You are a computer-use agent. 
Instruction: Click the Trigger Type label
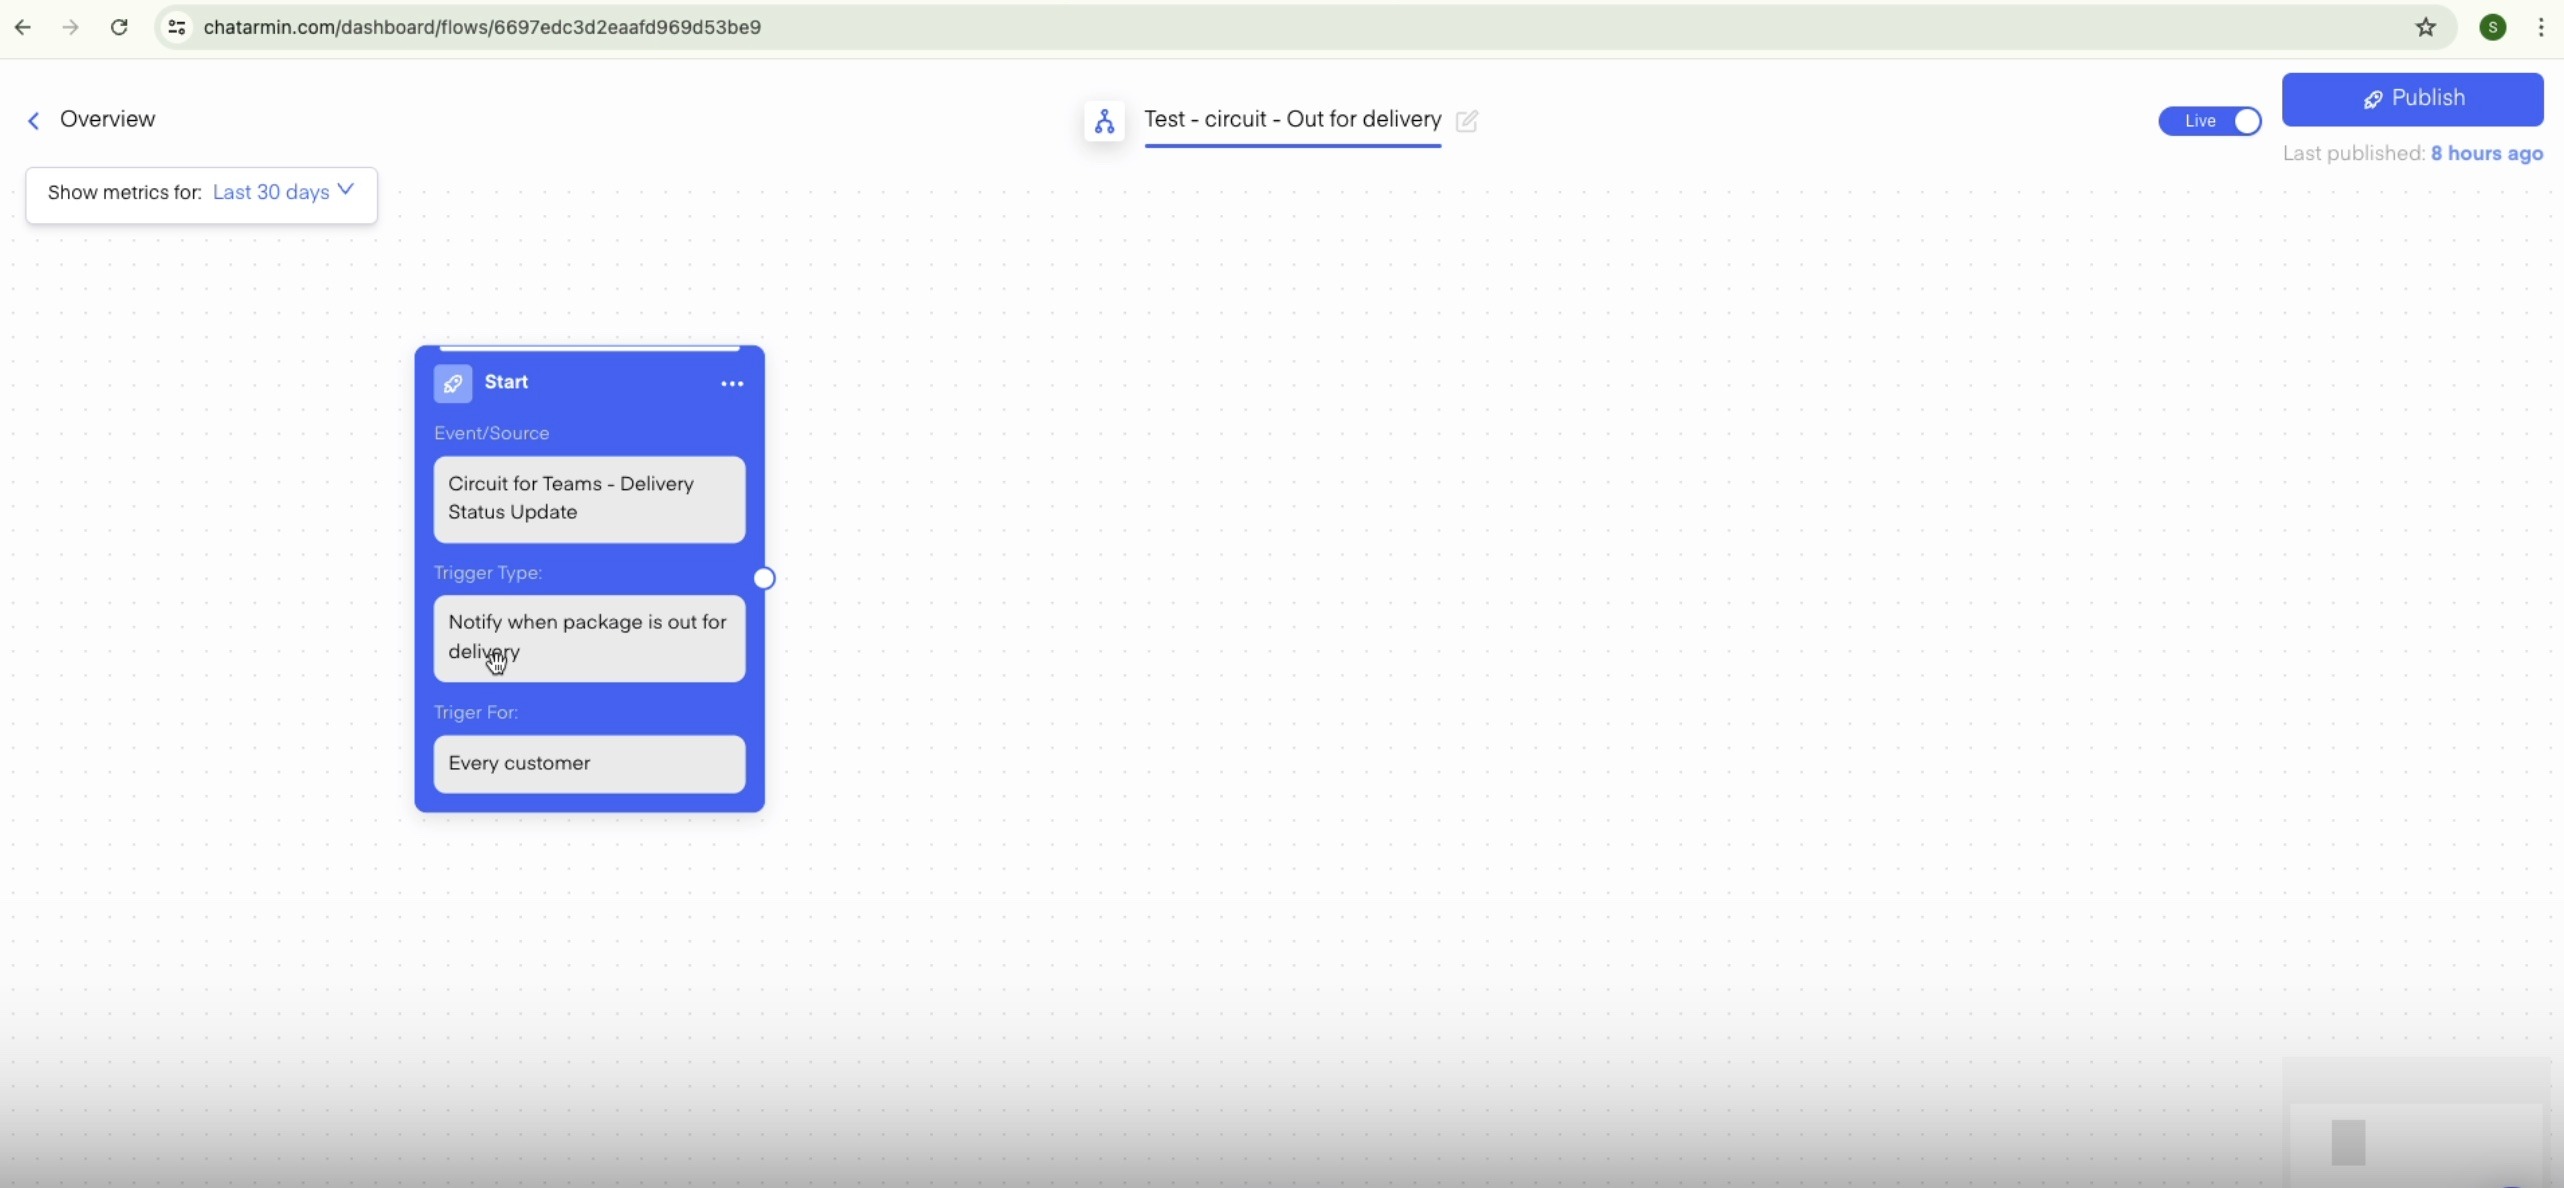[x=488, y=573]
